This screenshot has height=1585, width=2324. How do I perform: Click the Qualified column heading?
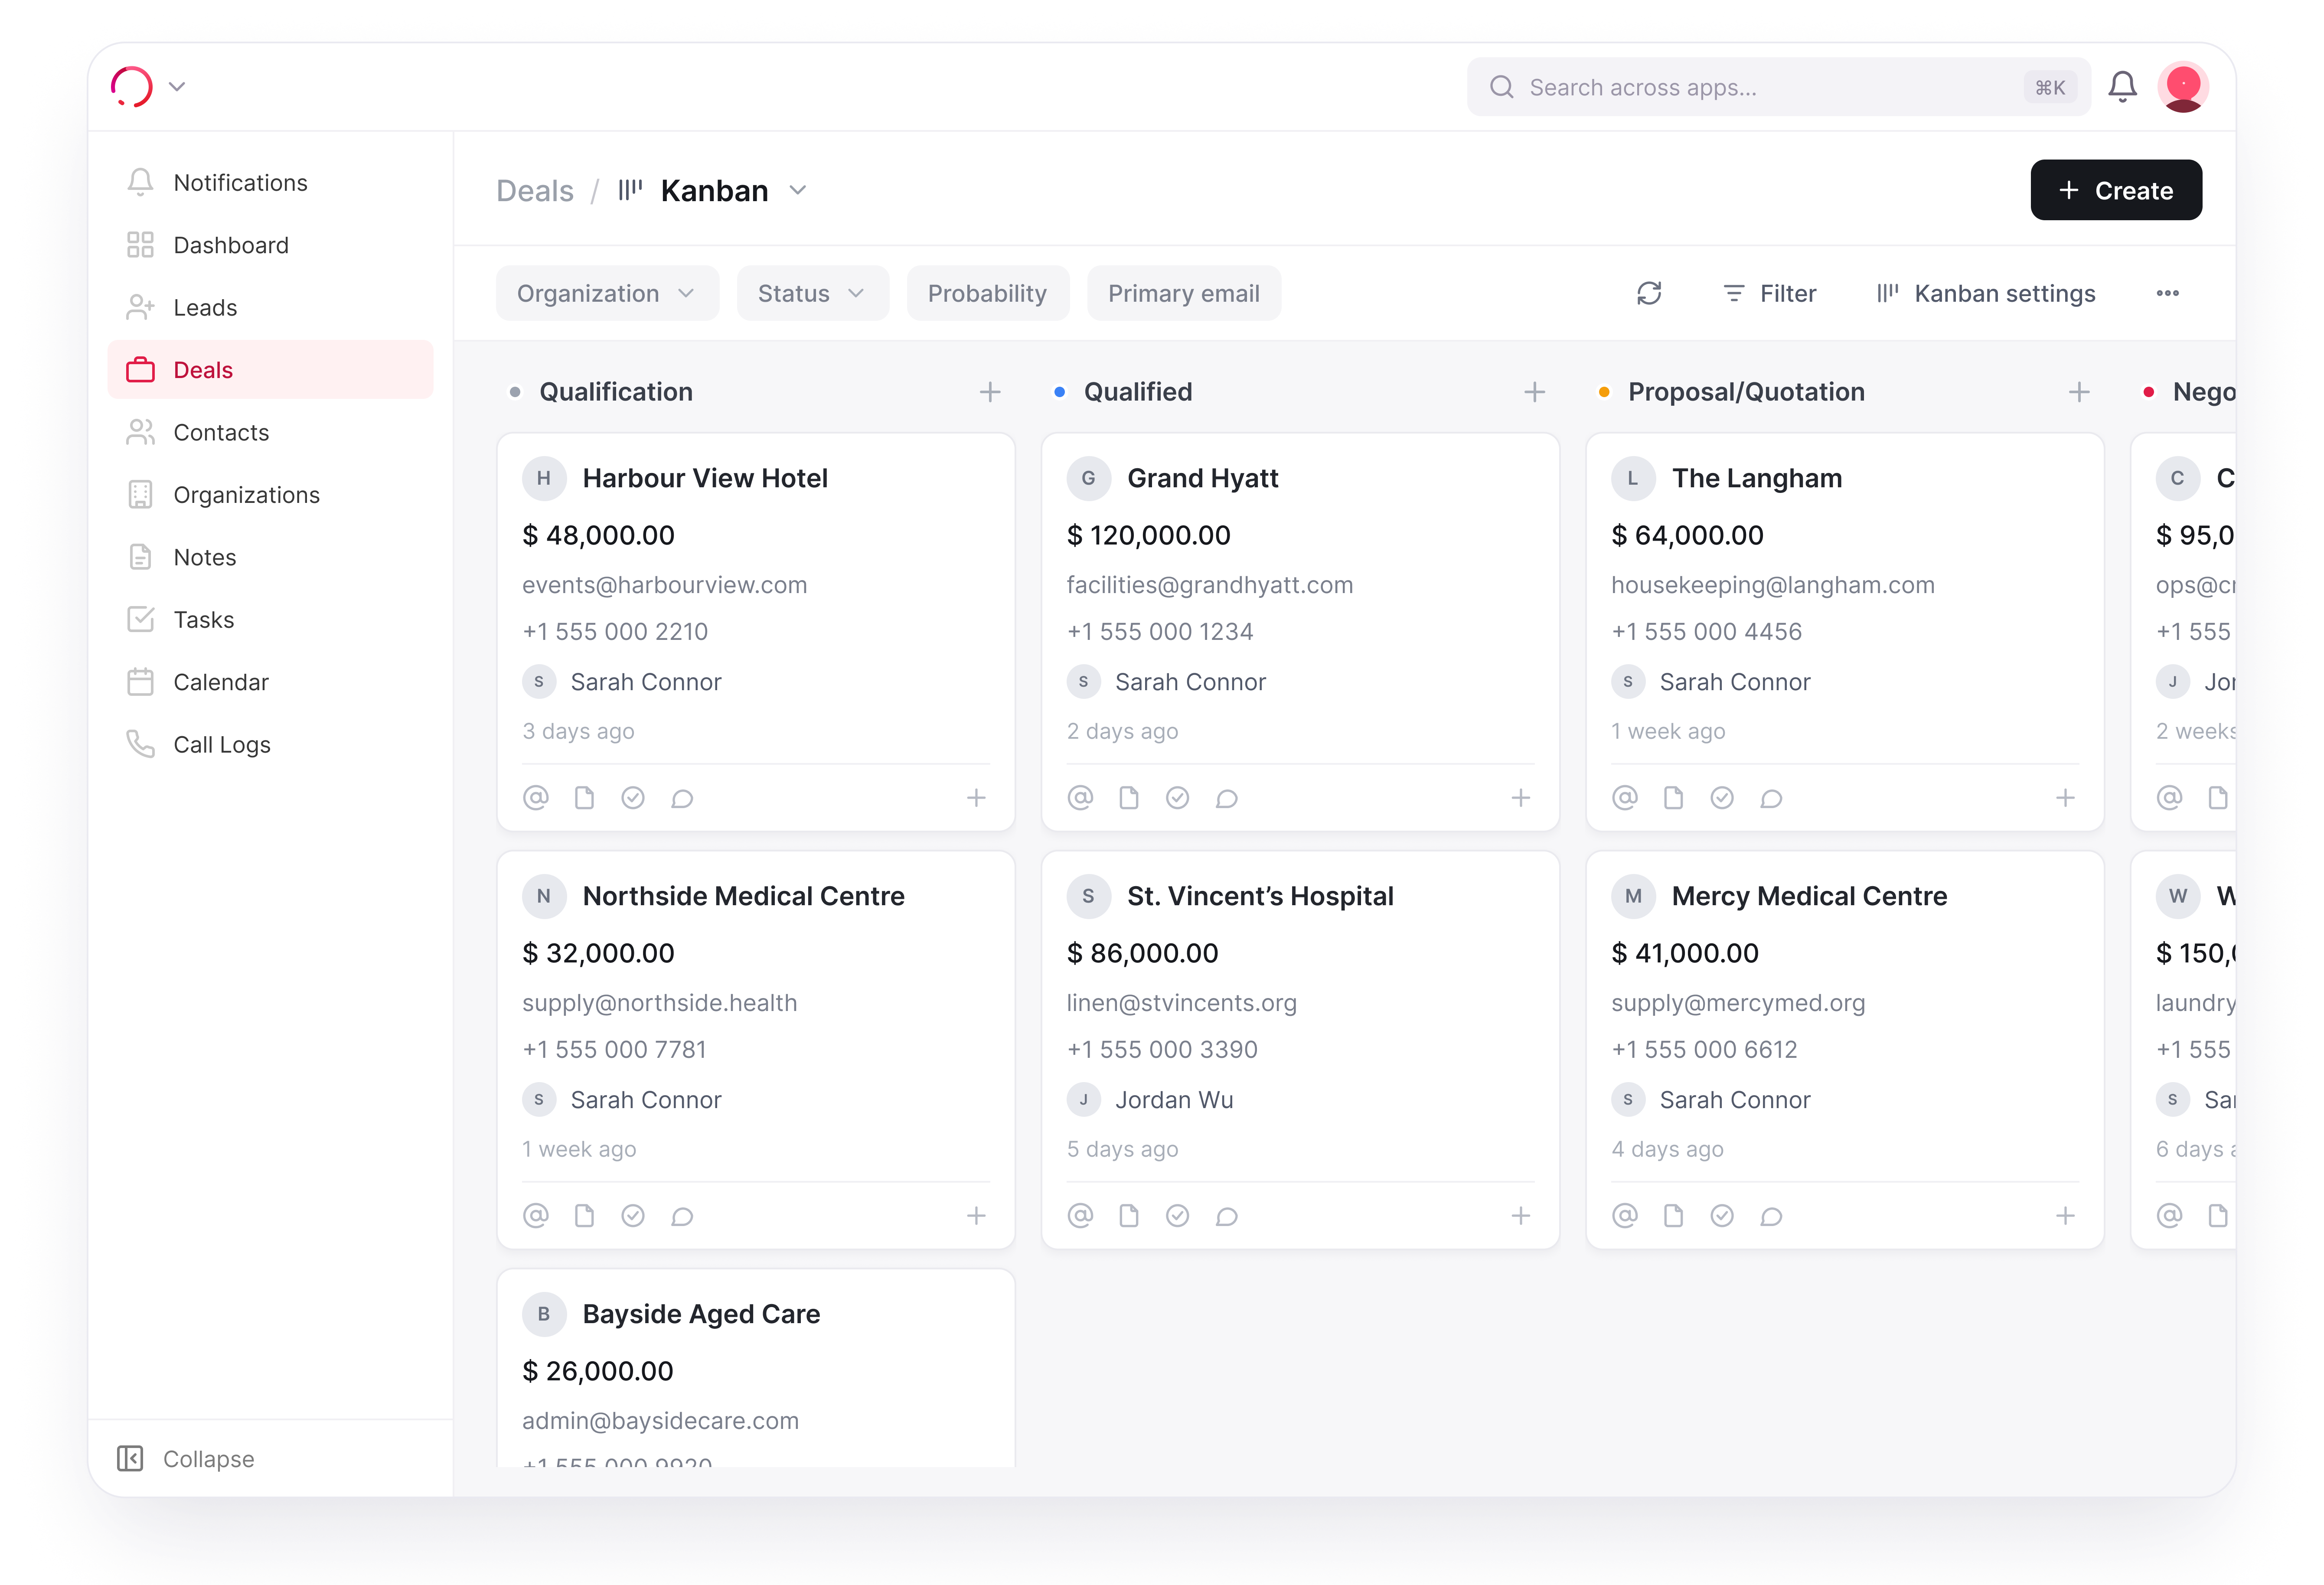[x=1138, y=392]
